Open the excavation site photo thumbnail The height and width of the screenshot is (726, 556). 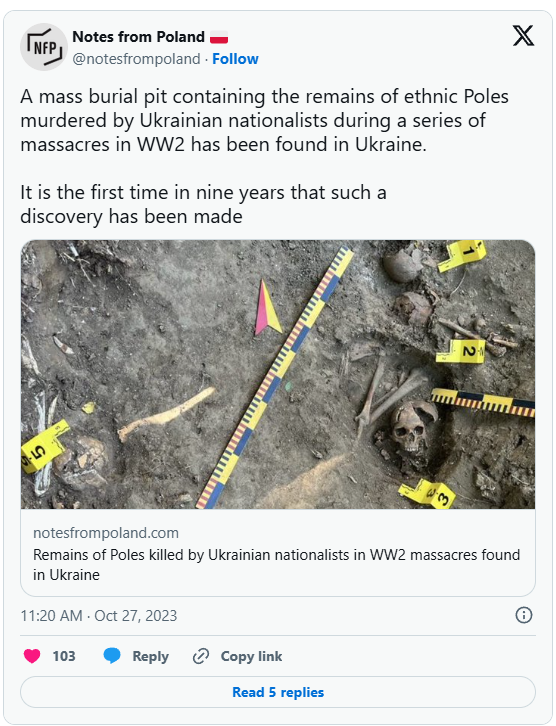[x=278, y=374]
